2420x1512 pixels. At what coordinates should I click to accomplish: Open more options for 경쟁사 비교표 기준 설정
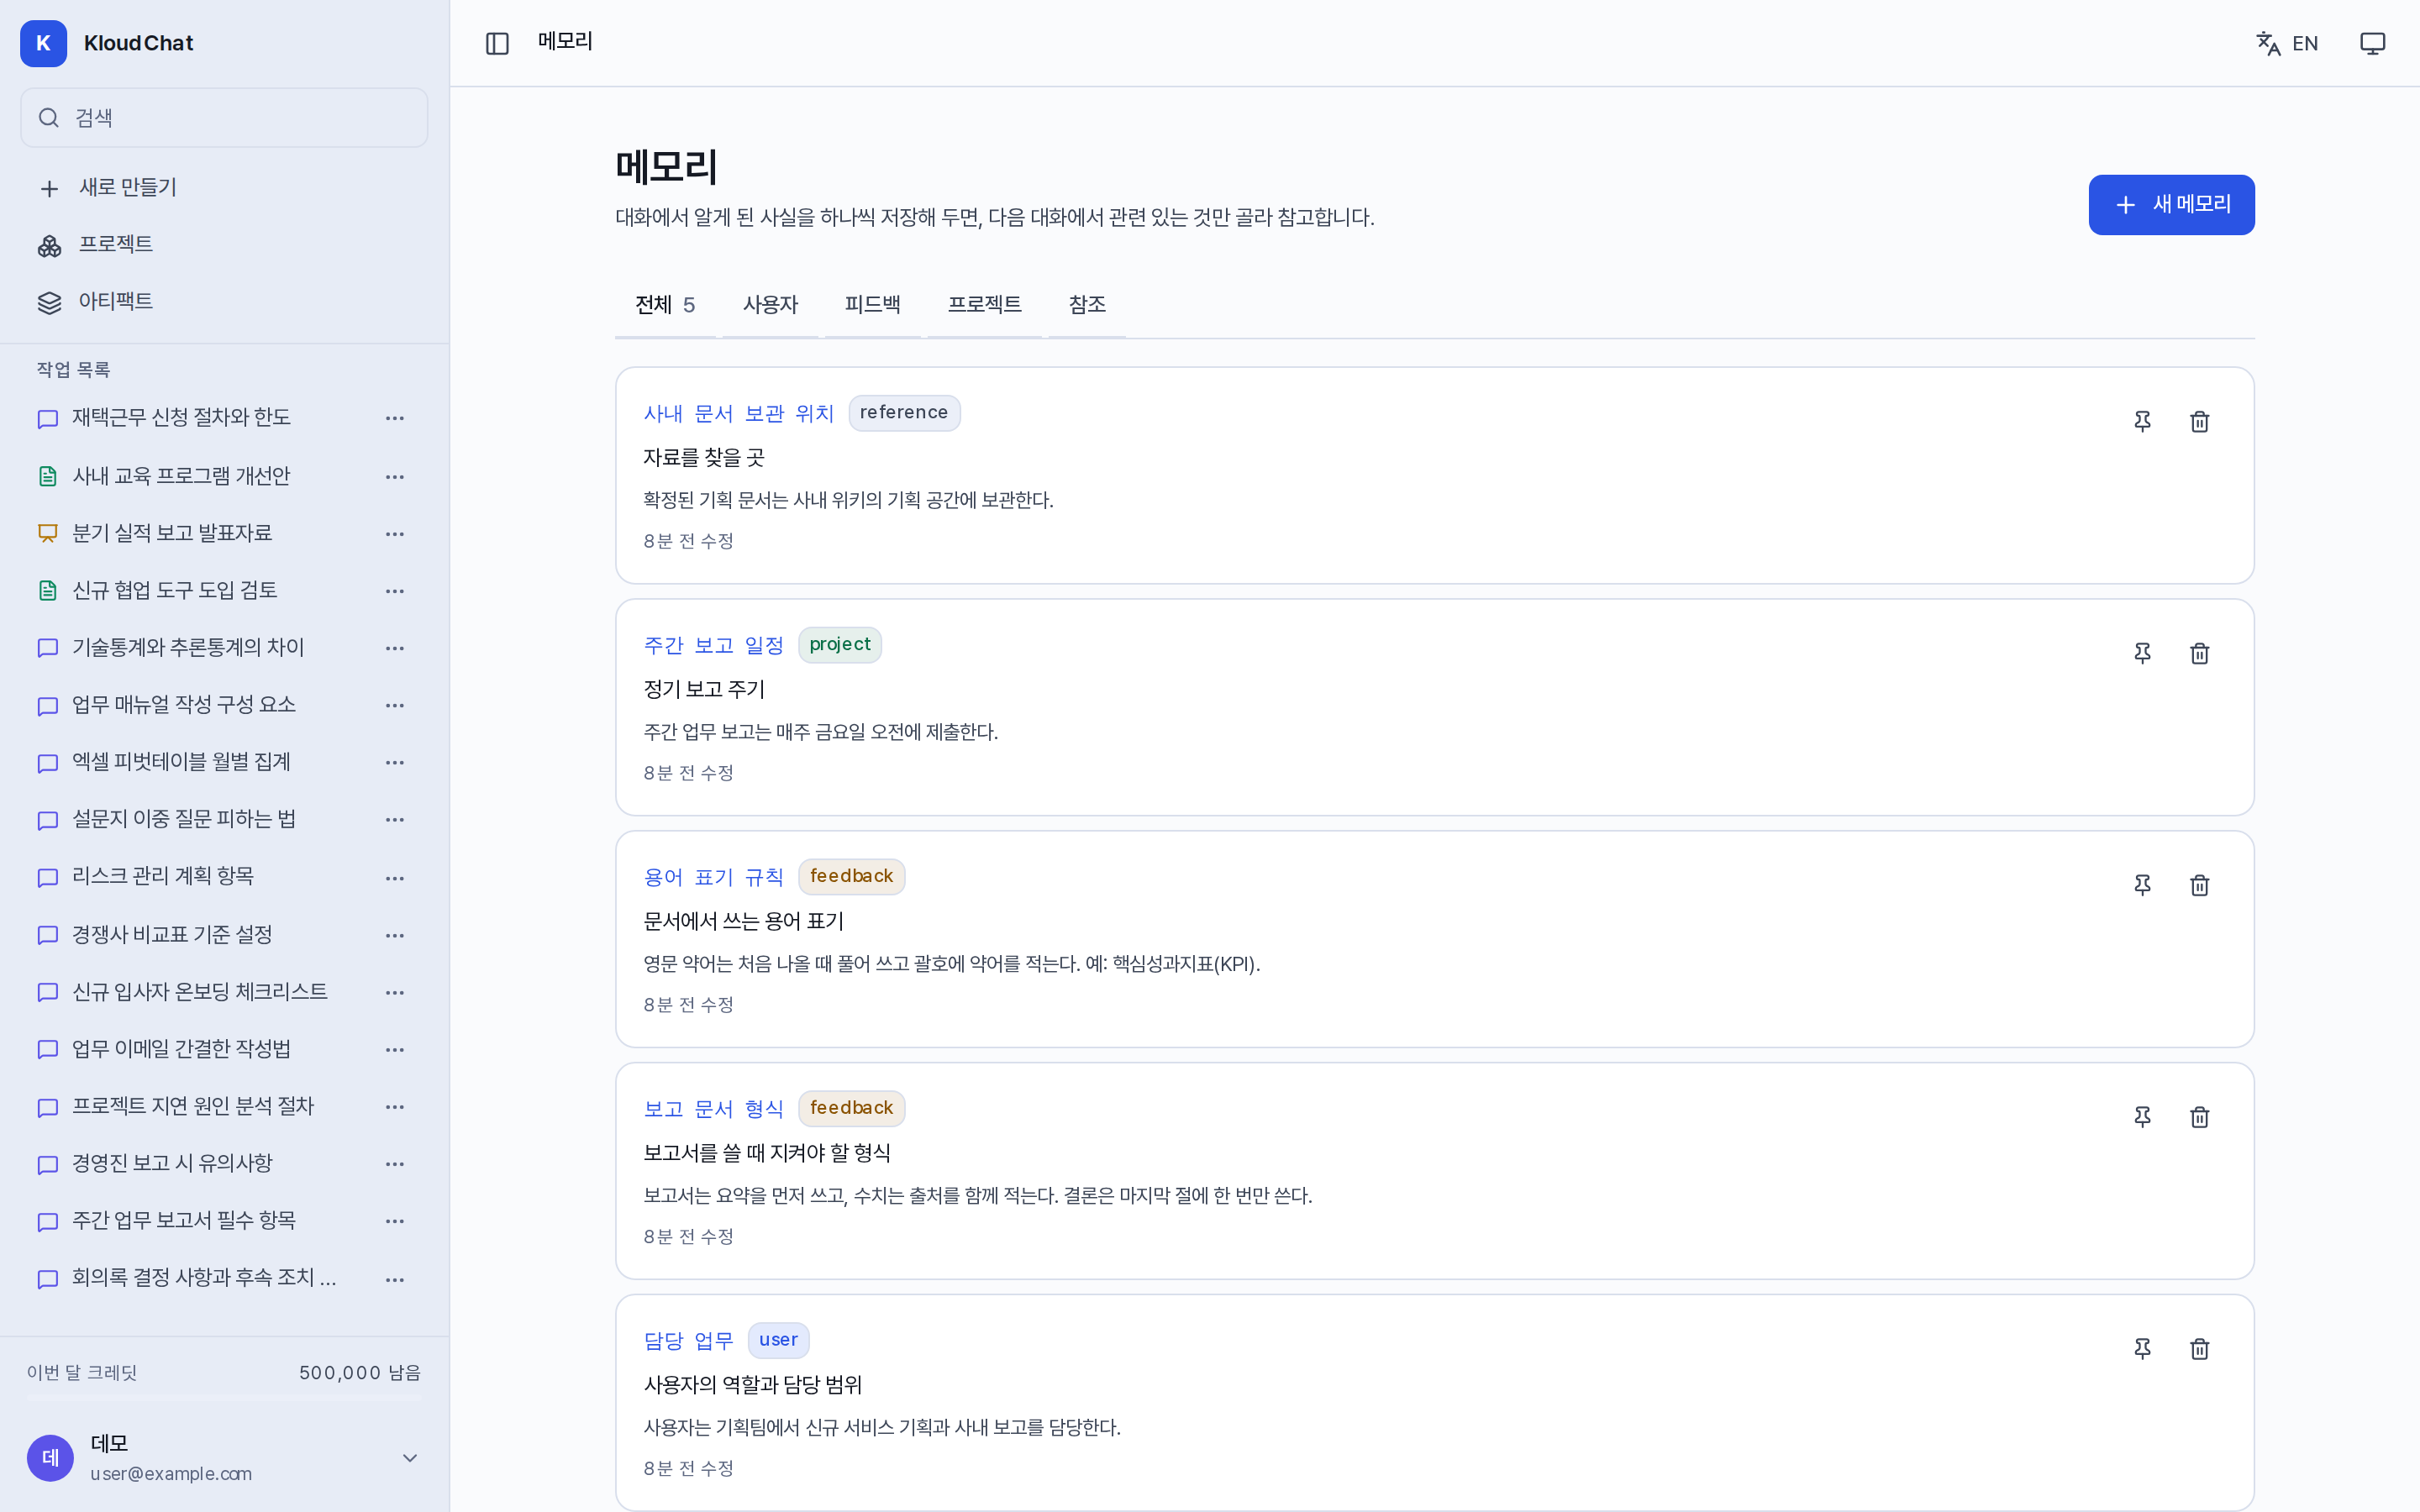click(x=395, y=935)
